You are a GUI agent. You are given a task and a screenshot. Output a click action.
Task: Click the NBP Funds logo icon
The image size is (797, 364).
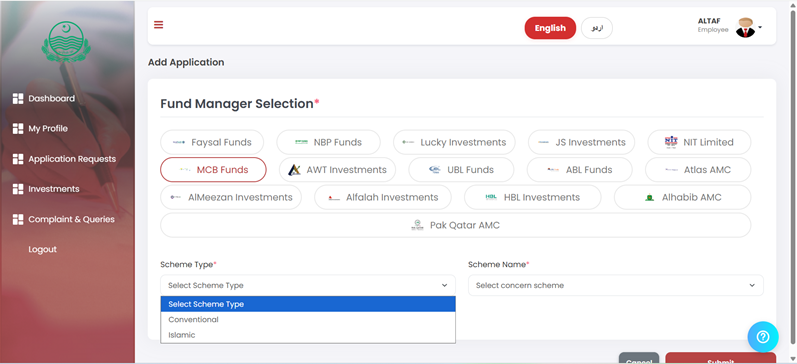(x=301, y=142)
